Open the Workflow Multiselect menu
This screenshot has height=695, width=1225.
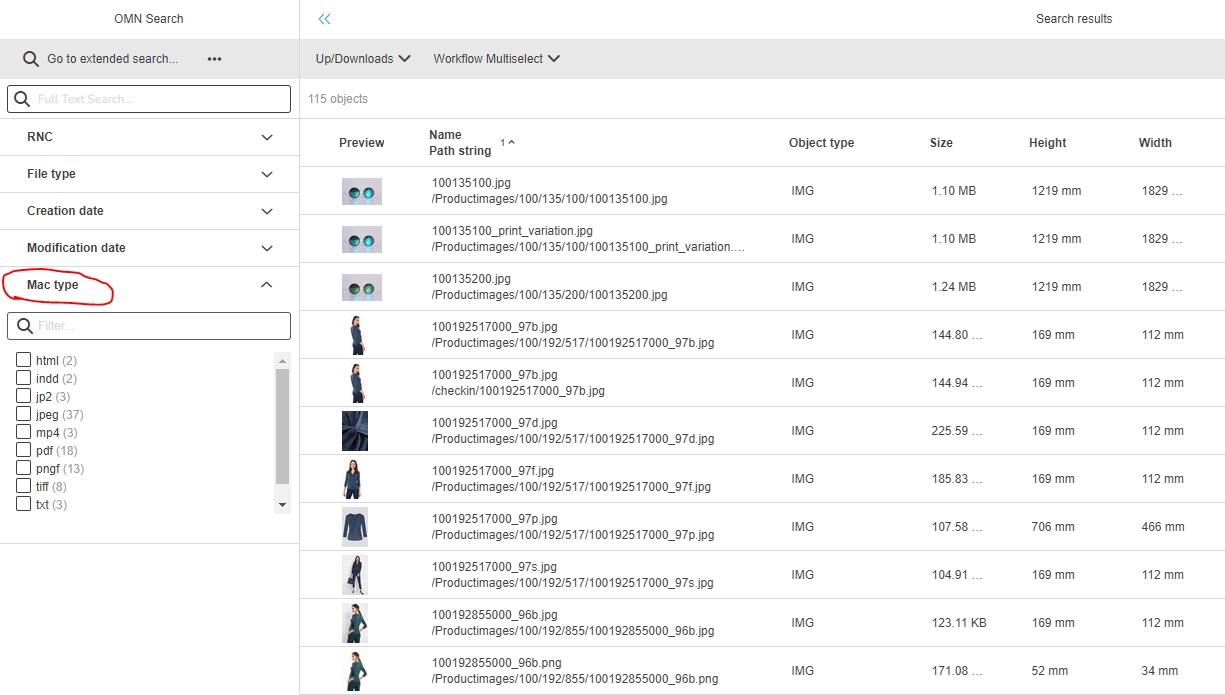[496, 59]
